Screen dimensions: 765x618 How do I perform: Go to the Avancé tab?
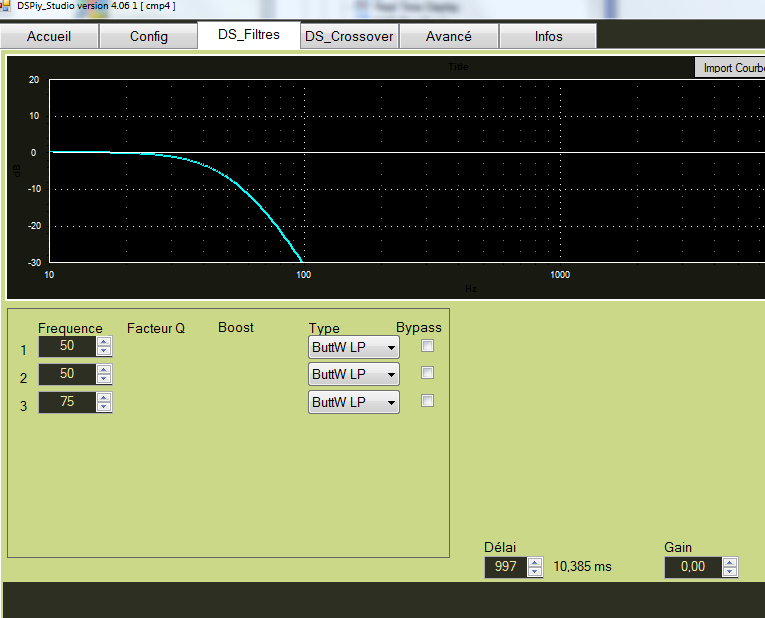coord(449,36)
